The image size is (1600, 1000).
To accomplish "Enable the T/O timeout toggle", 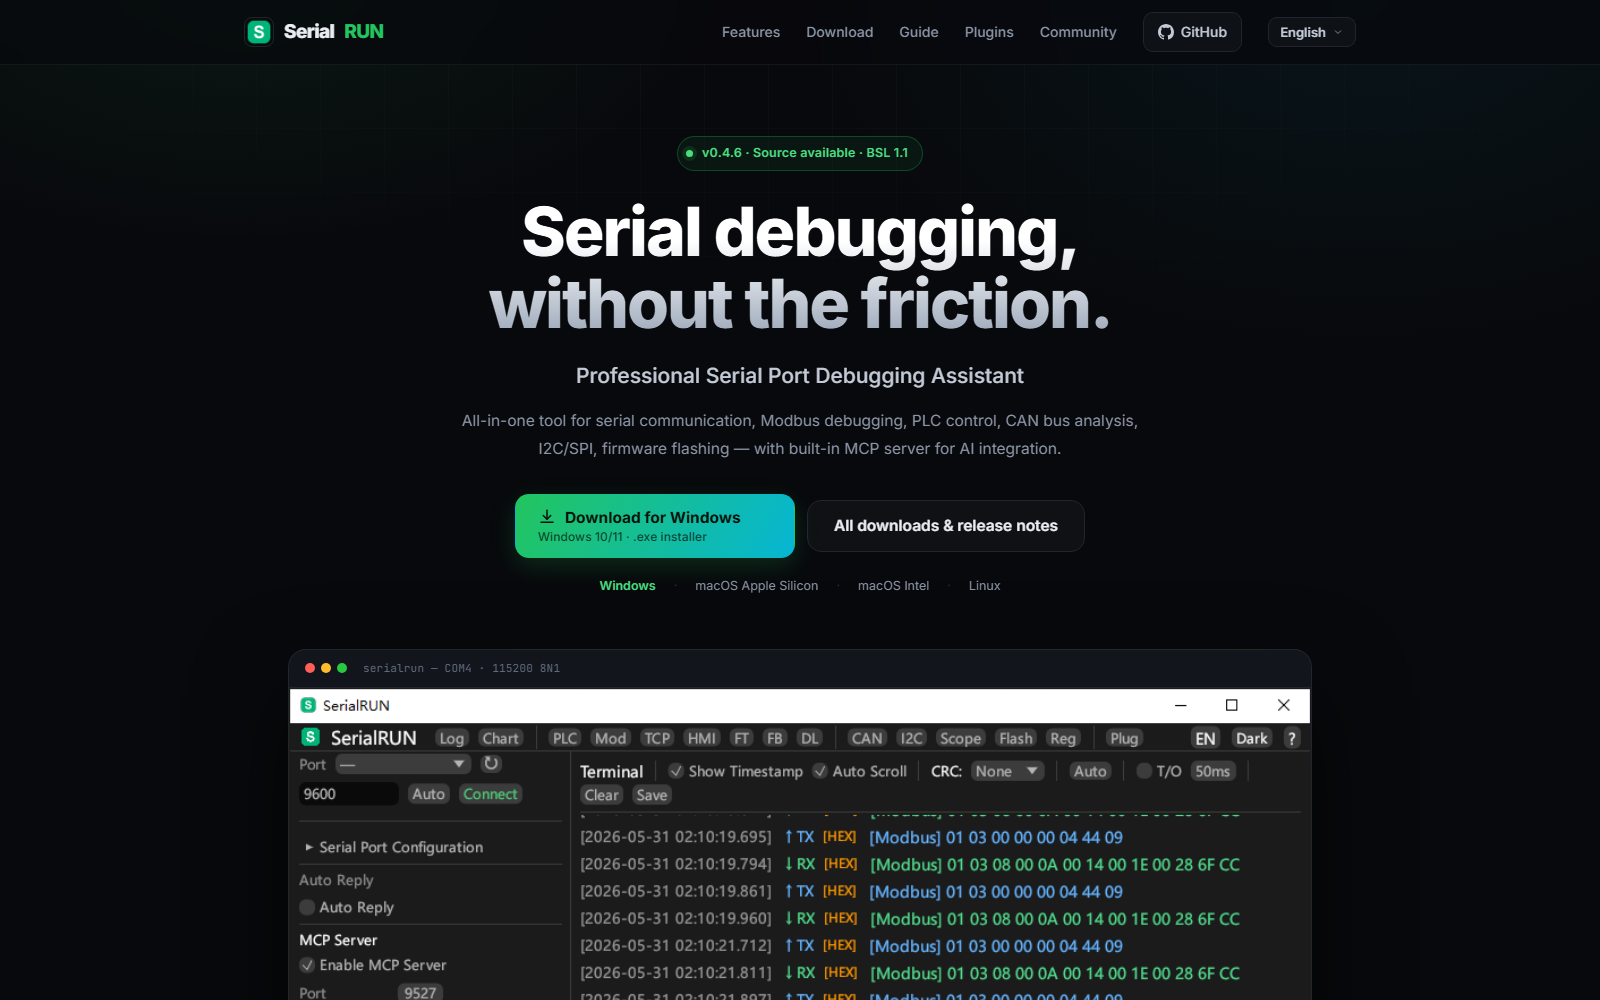I will (1144, 771).
